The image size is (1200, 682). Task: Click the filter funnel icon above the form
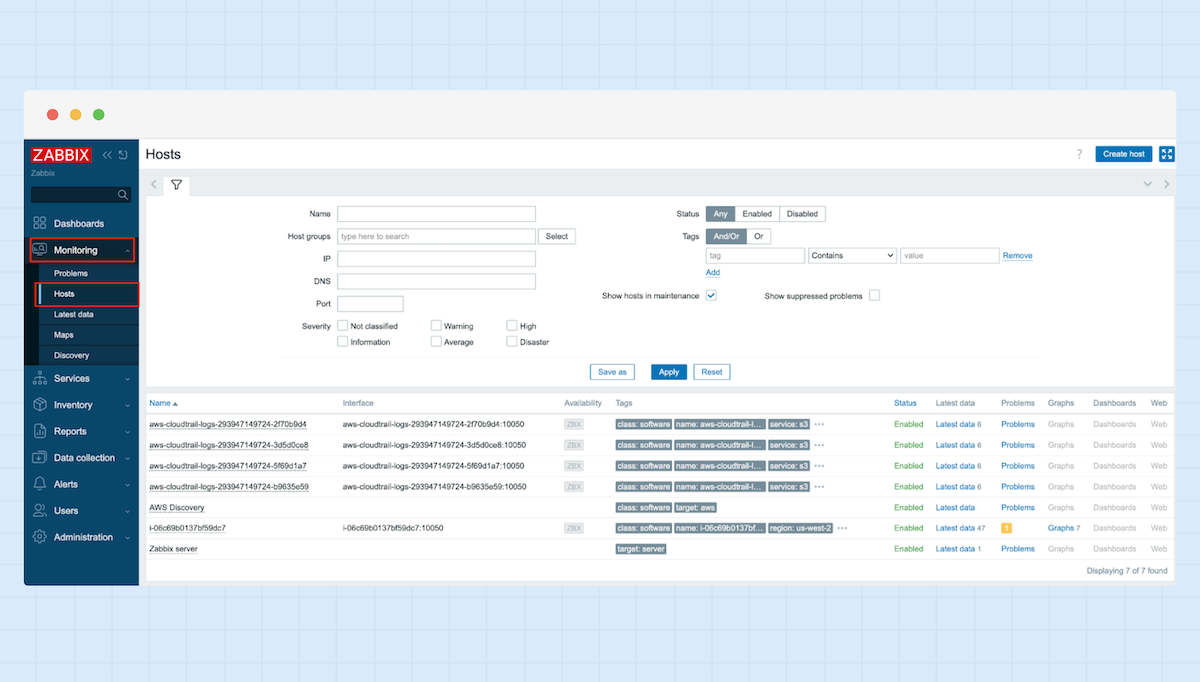[x=176, y=185]
